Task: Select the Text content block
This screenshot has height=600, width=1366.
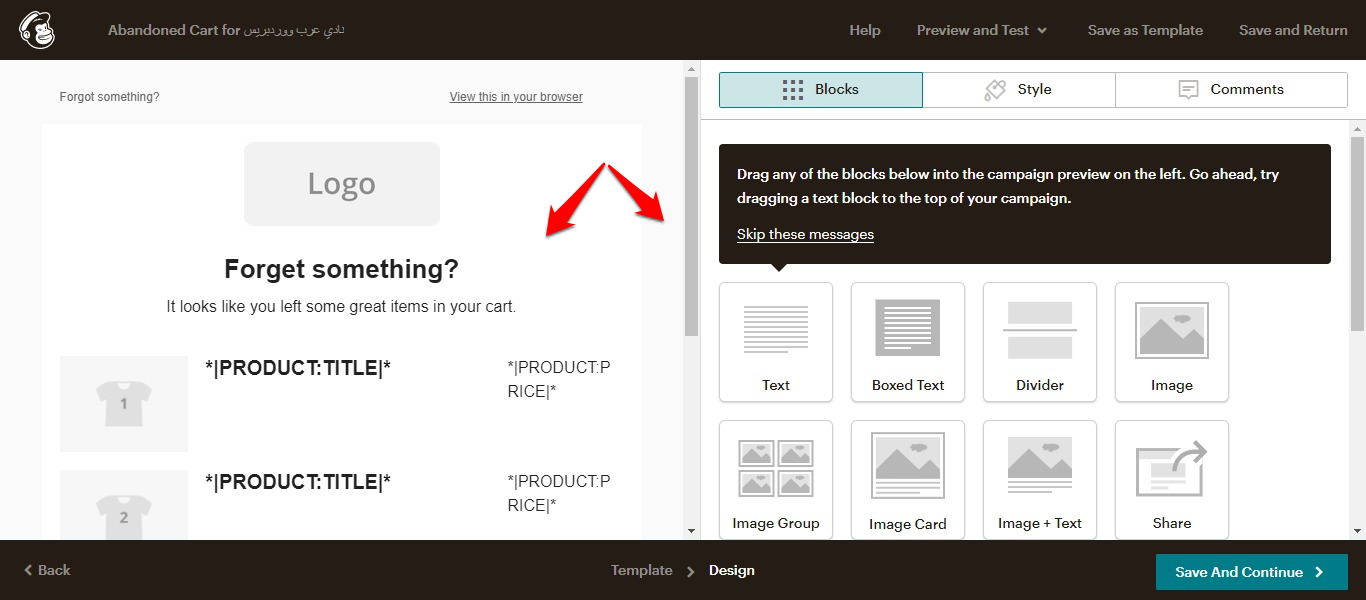Action: [776, 342]
